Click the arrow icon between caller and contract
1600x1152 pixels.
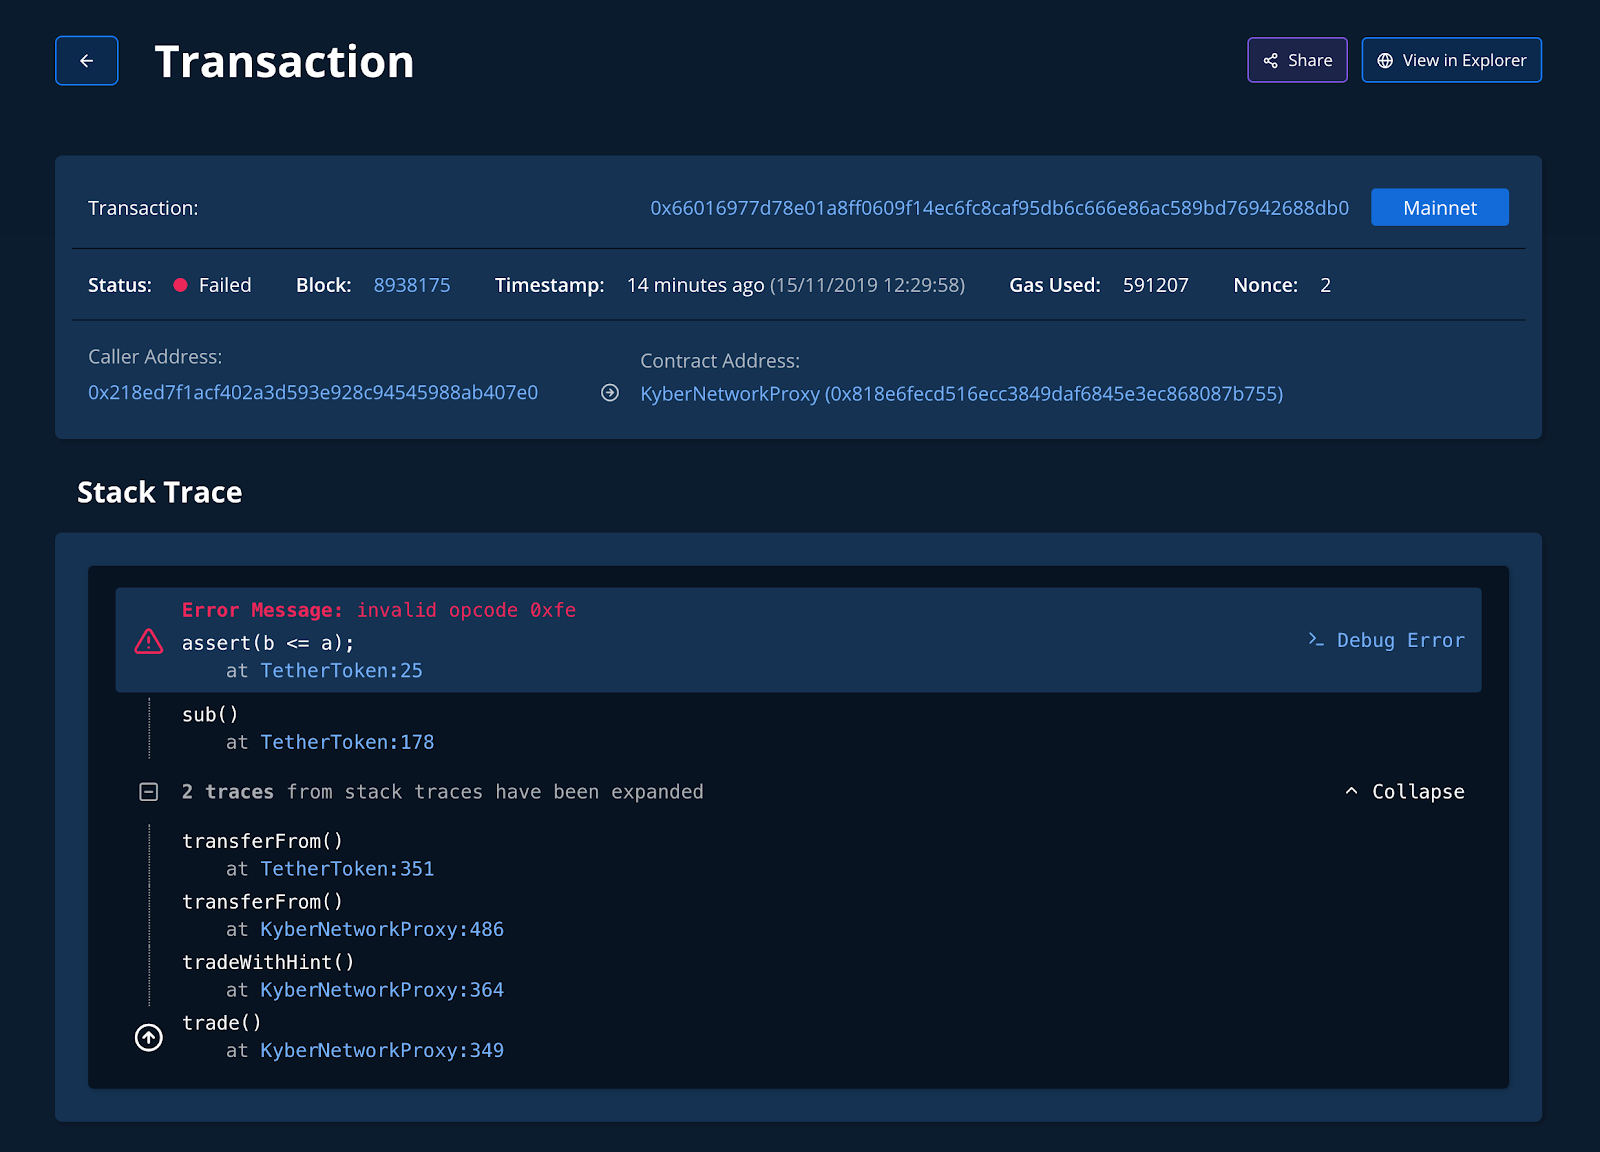[610, 393]
